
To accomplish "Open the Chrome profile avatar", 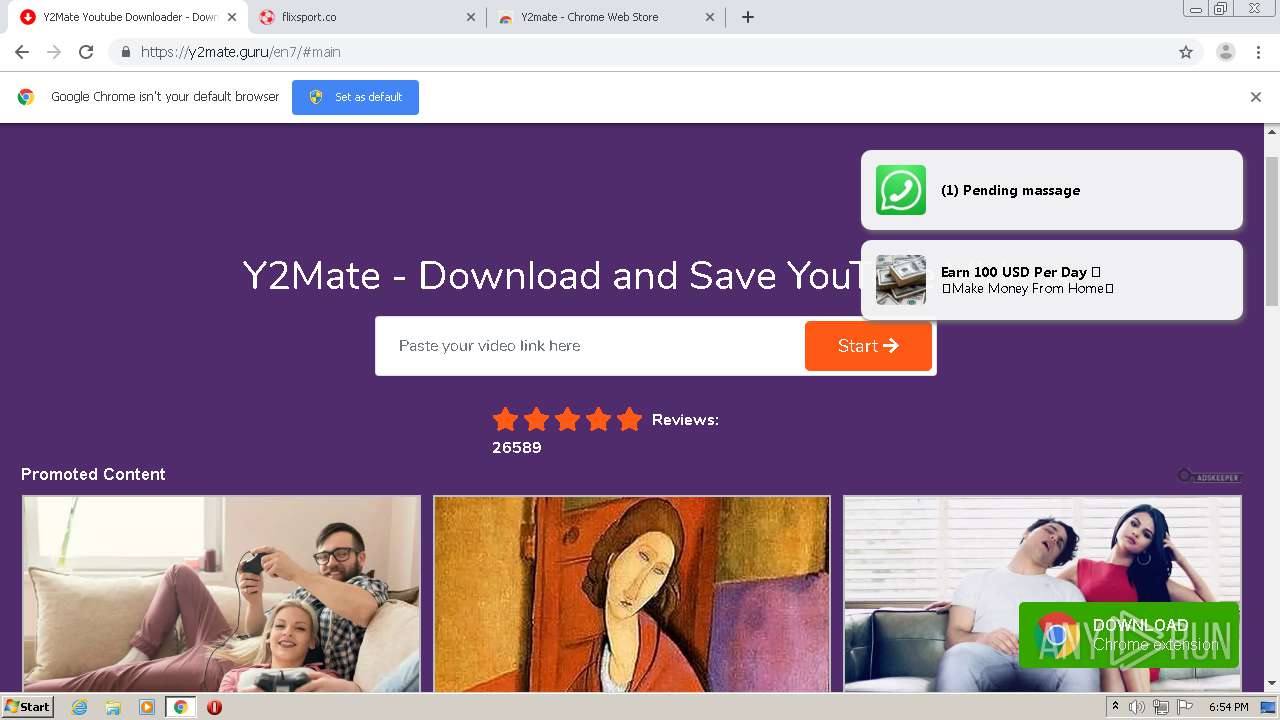I will pos(1226,52).
